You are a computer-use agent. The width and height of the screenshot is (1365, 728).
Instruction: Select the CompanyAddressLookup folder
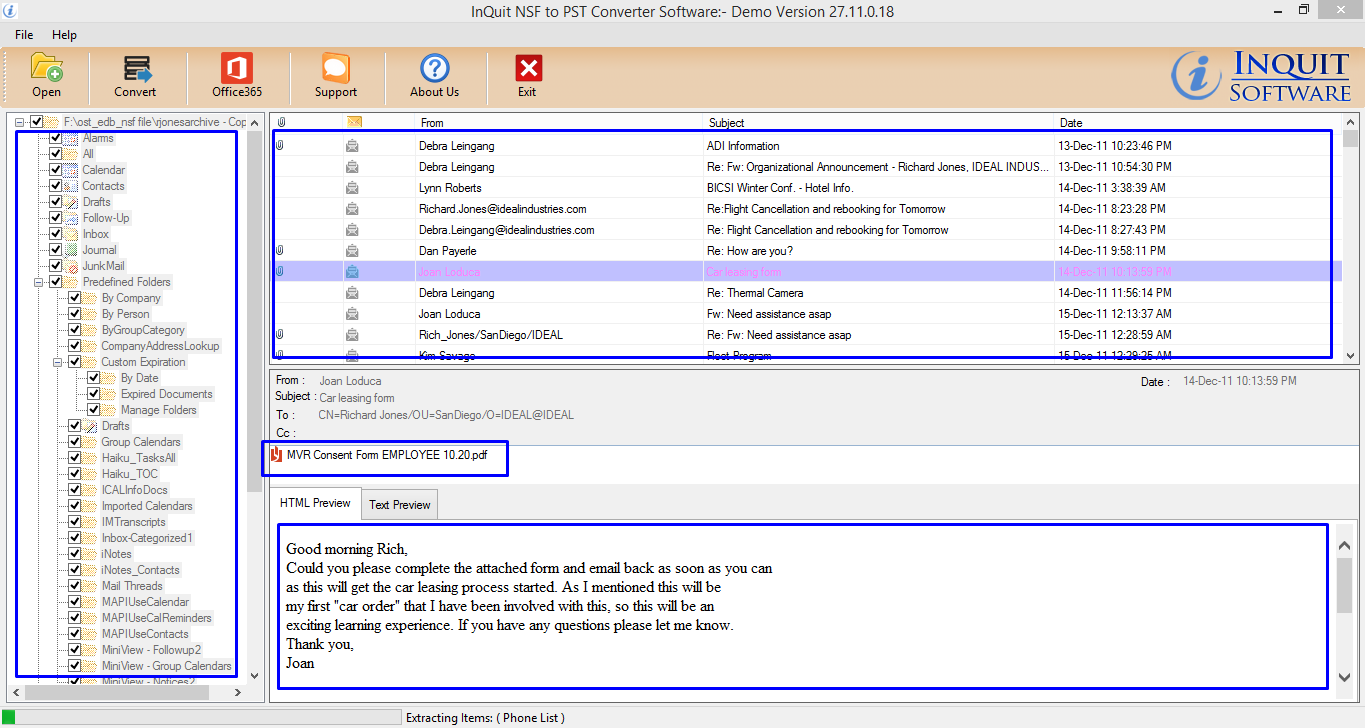[160, 346]
